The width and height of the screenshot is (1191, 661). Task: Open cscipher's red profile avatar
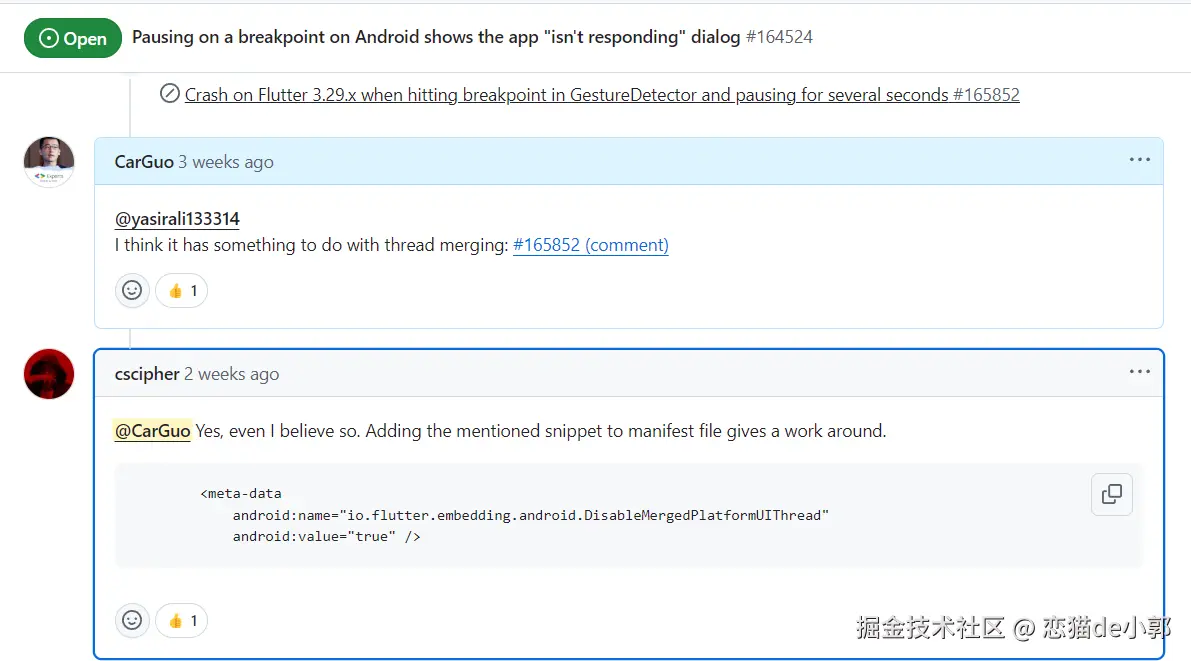[x=49, y=374]
